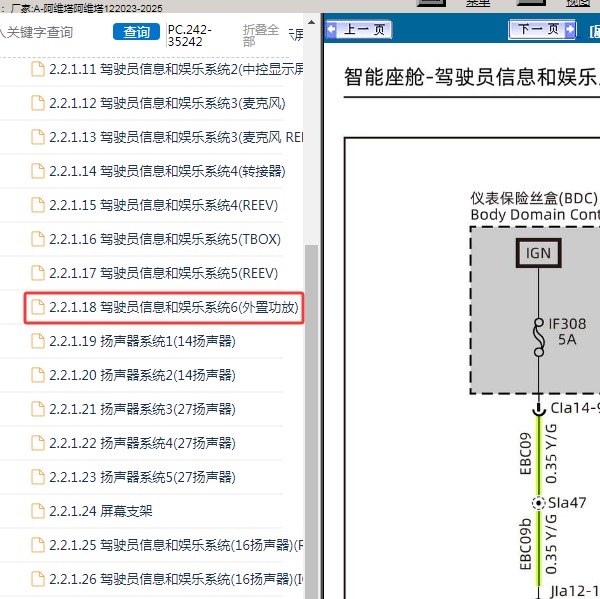The image size is (600, 599).
Task: Click the EBC09 wire label
Action: (x=526, y=454)
